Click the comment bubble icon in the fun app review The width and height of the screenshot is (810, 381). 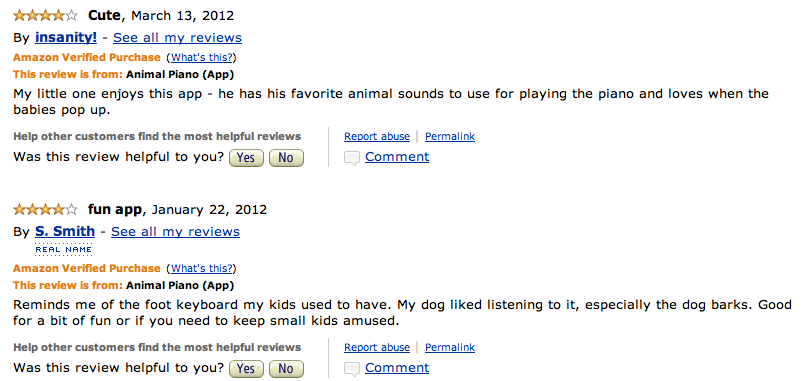(x=352, y=369)
